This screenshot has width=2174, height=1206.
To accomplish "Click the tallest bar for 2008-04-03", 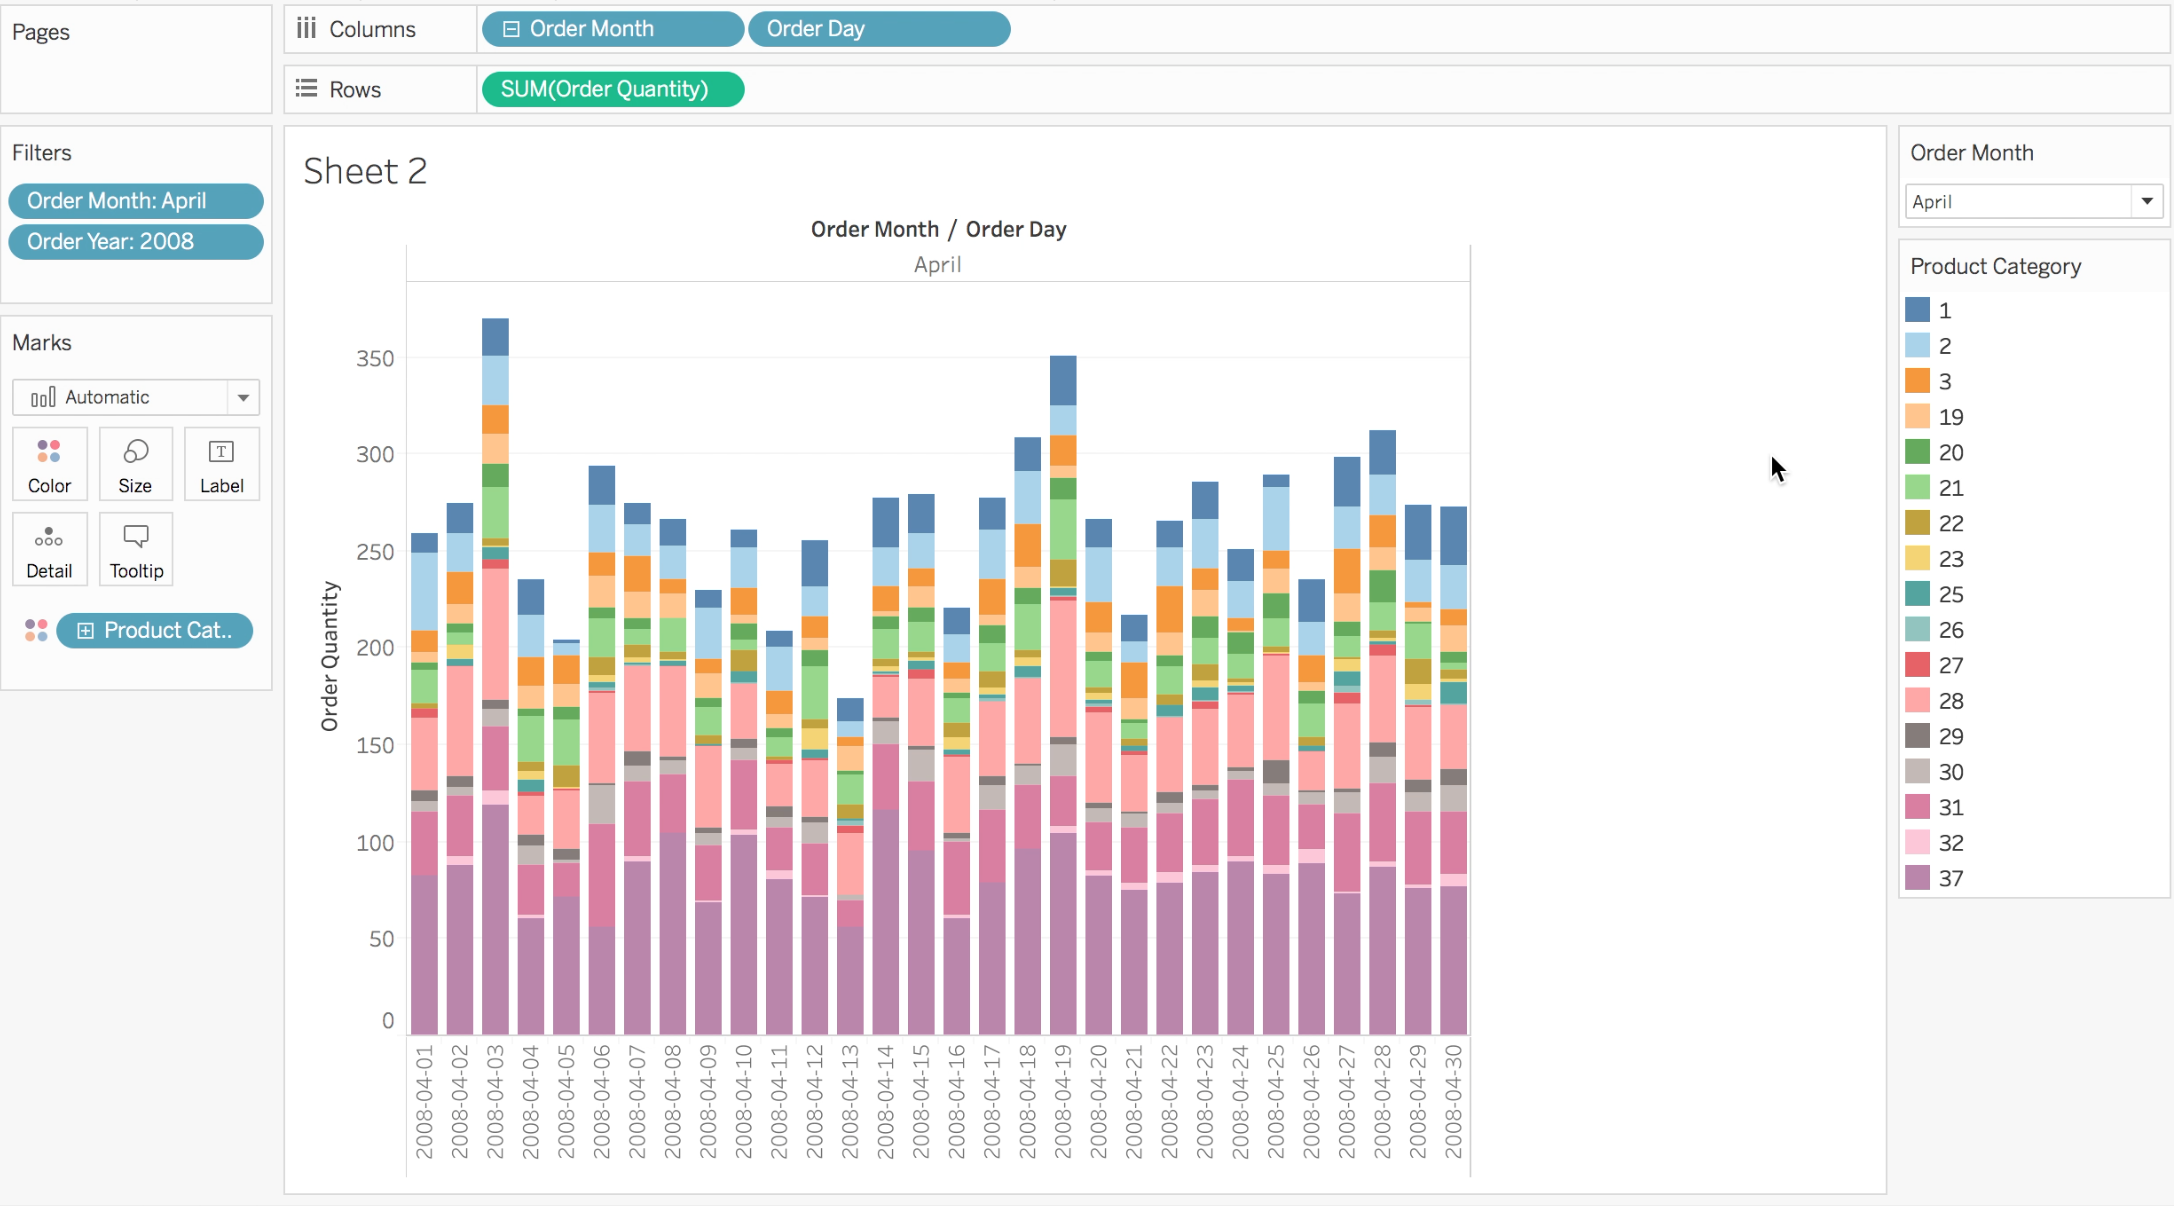I will [x=495, y=676].
